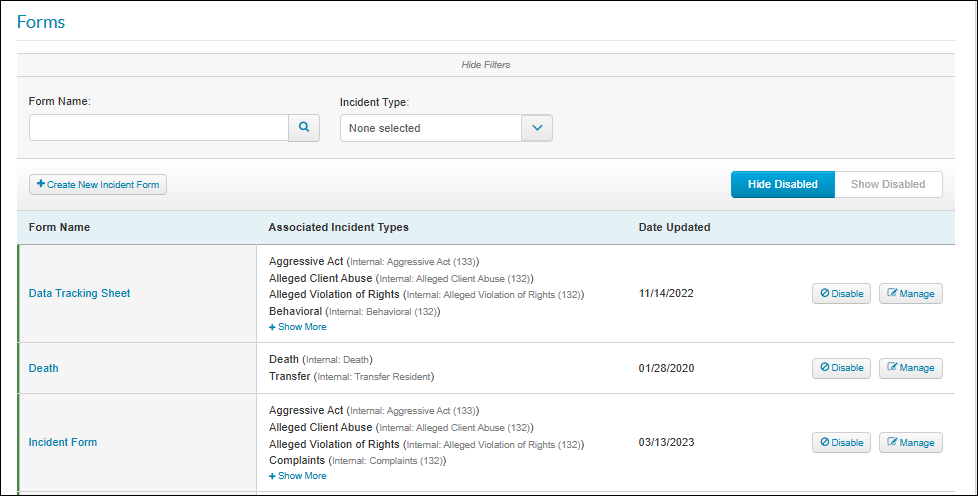Screen dimensions: 978x496
Task: Manage the Data Tracking Sheet form
Action: click(x=911, y=293)
